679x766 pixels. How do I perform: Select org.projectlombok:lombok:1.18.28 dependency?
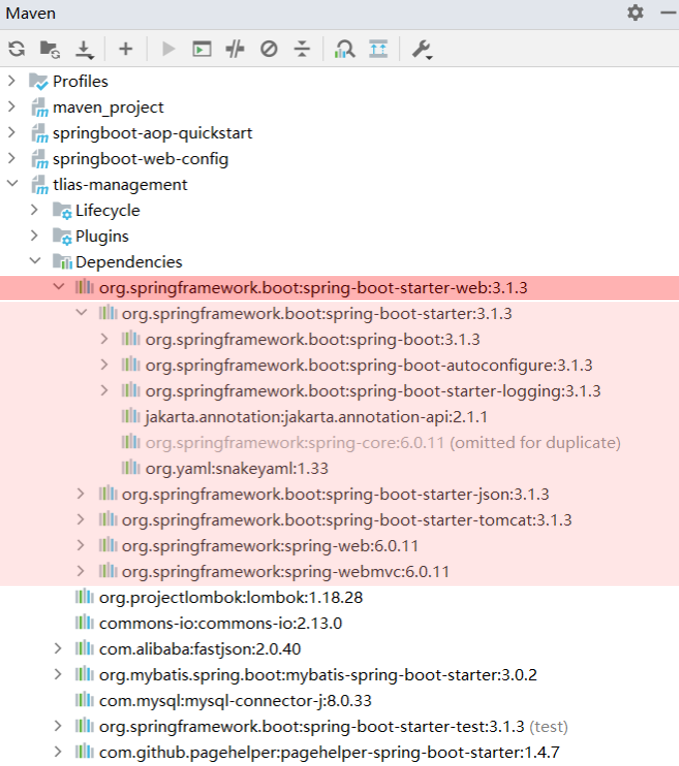231,597
